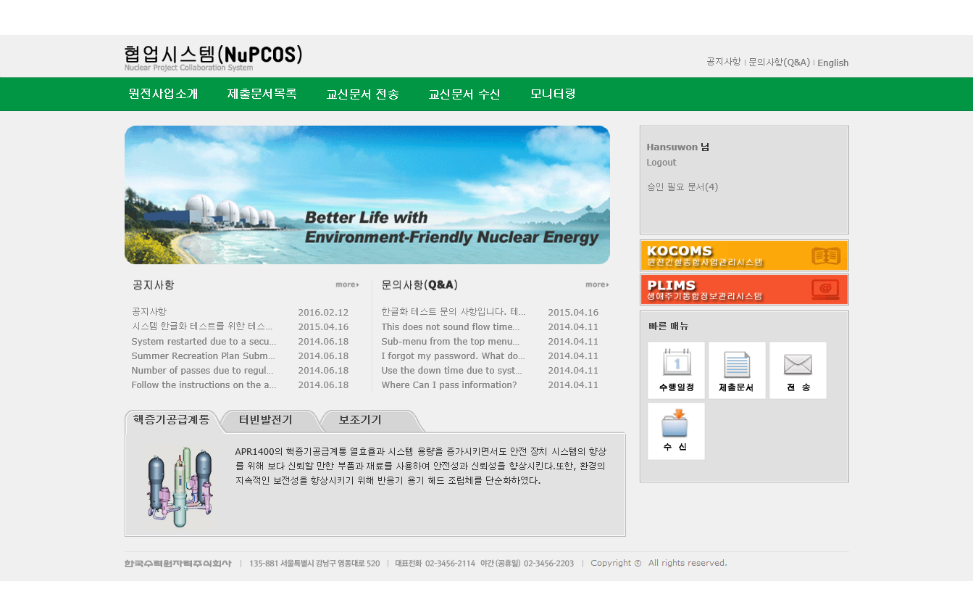Viewport: 973px width, 615px height.
Task: Select 교신문서 전송 navigation menu item
Action: point(362,94)
